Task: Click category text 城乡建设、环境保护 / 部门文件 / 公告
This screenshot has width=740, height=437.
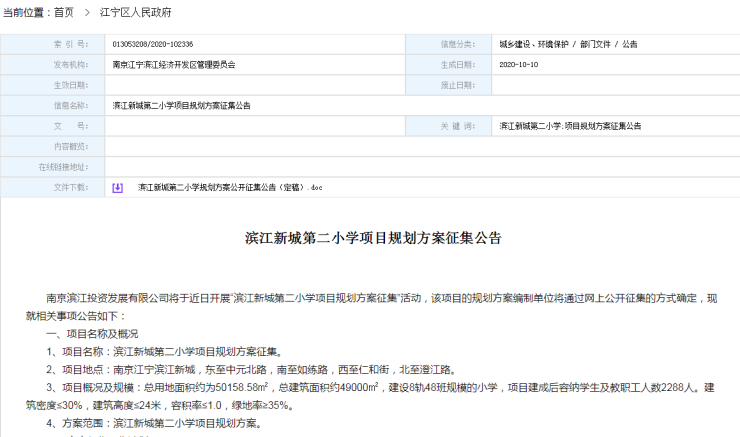Action: point(568,44)
